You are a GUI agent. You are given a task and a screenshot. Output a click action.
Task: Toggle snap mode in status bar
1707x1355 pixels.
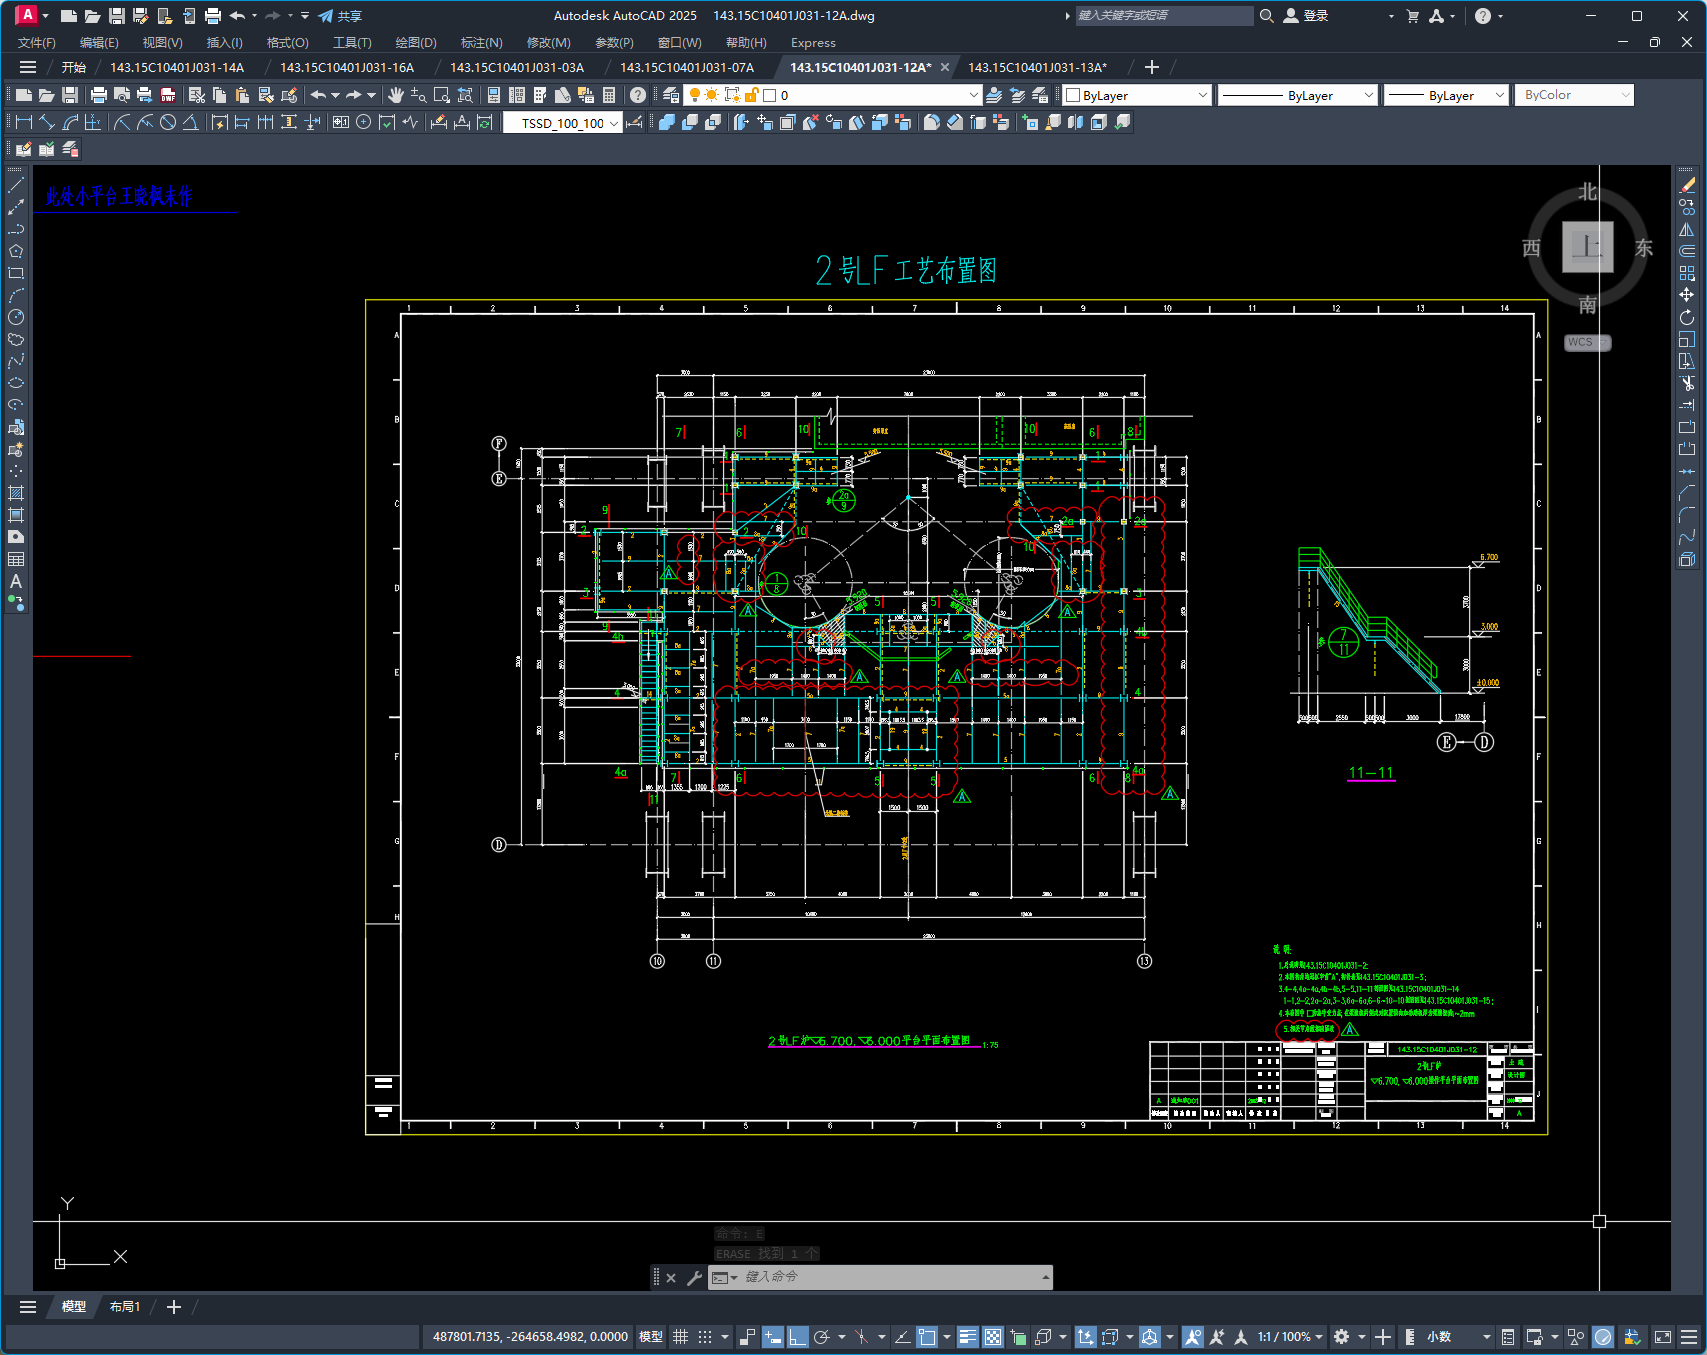pos(705,1337)
